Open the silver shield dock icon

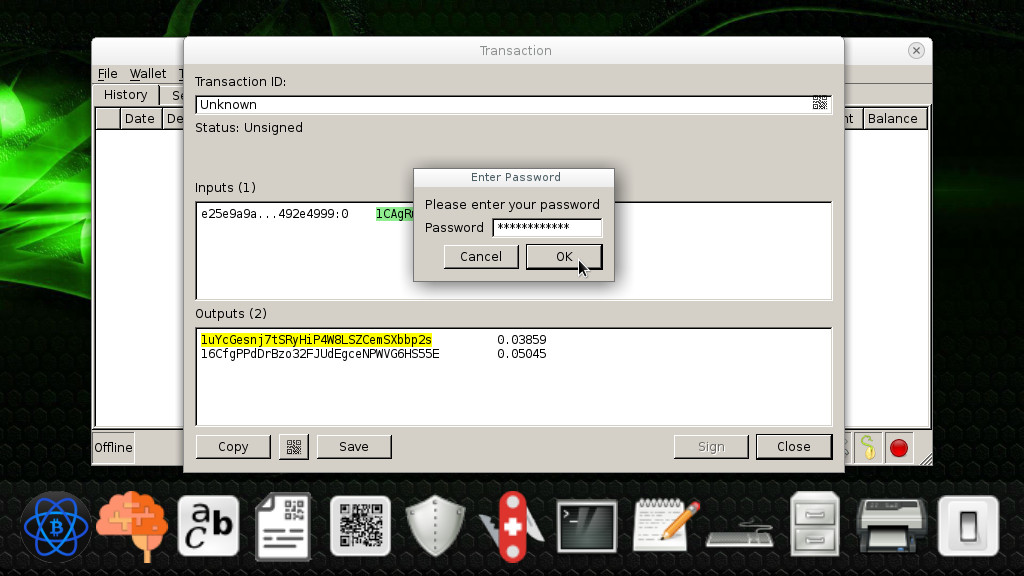point(436,526)
